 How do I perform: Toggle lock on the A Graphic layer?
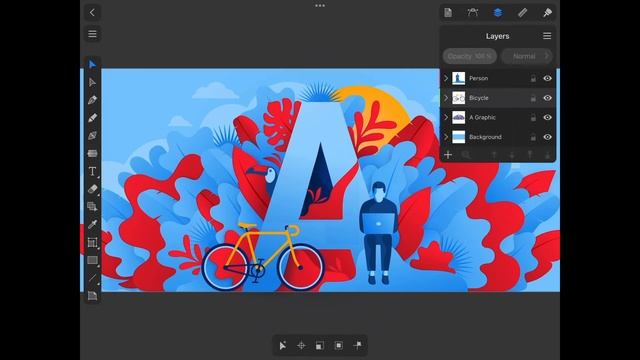point(533,118)
